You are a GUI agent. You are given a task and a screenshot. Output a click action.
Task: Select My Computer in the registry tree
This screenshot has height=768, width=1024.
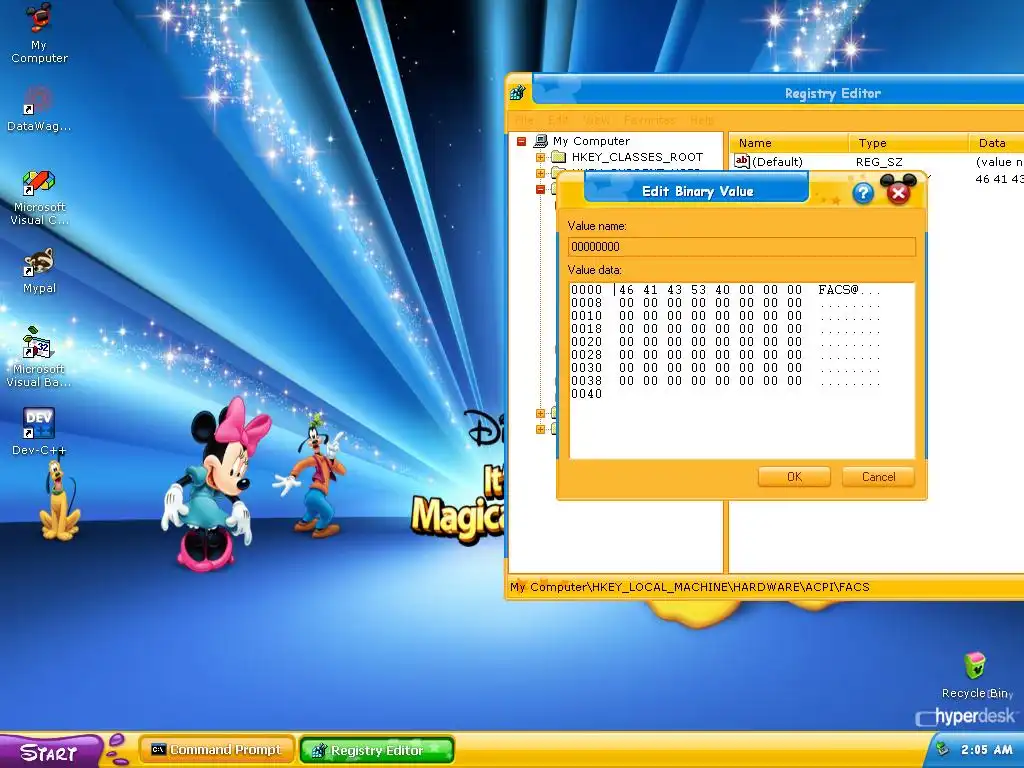click(591, 141)
